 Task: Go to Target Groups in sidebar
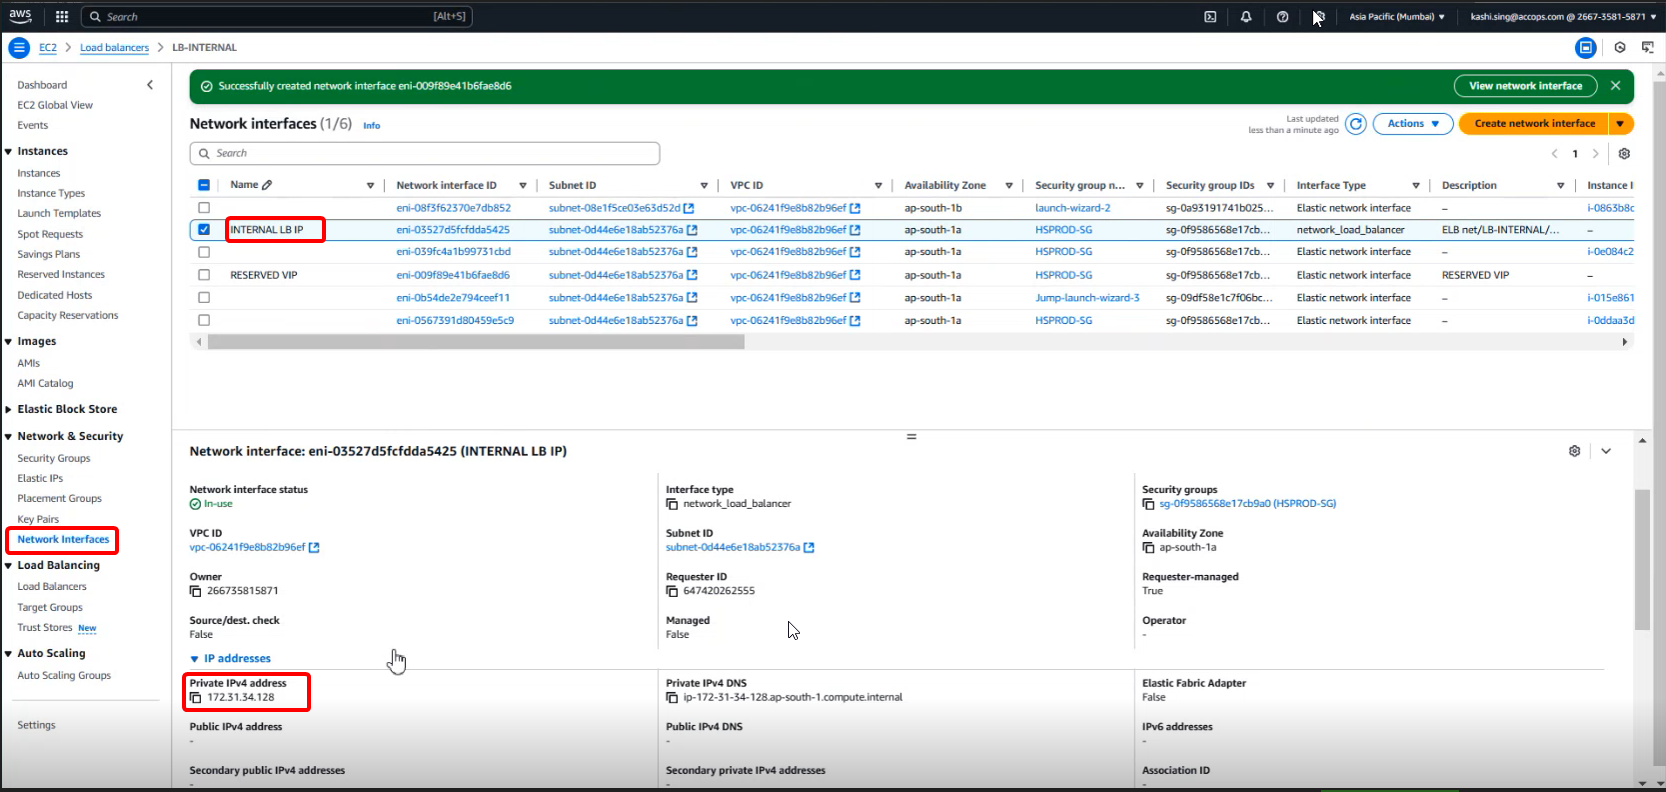coord(50,608)
